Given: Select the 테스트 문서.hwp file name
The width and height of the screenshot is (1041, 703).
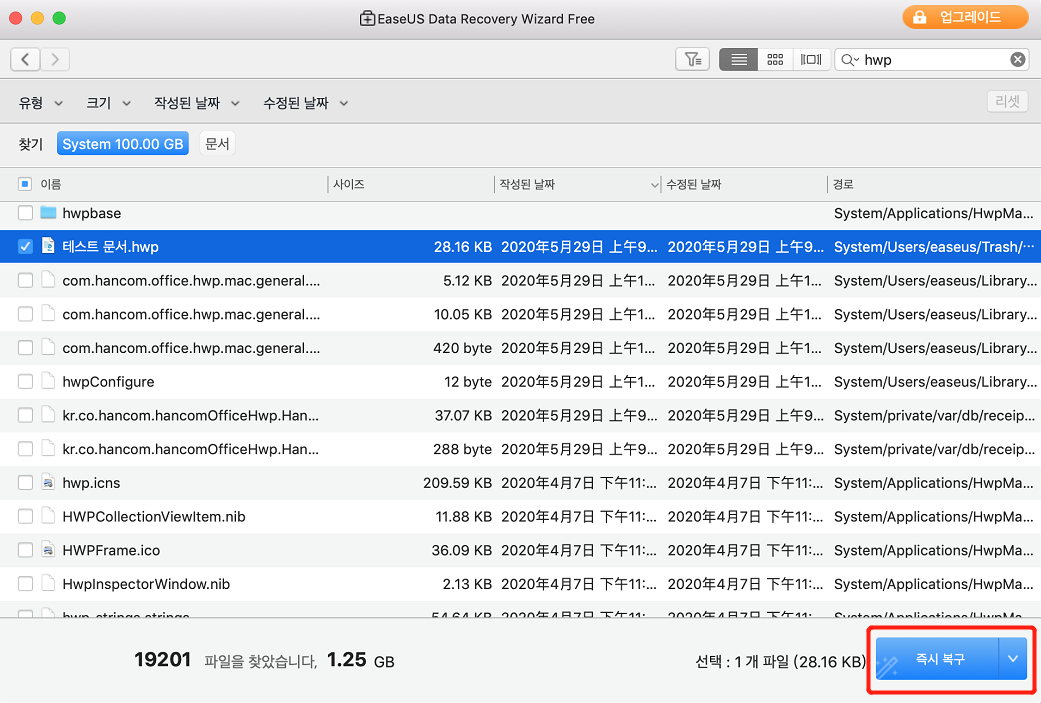Looking at the screenshot, I should pyautogui.click(x=110, y=246).
